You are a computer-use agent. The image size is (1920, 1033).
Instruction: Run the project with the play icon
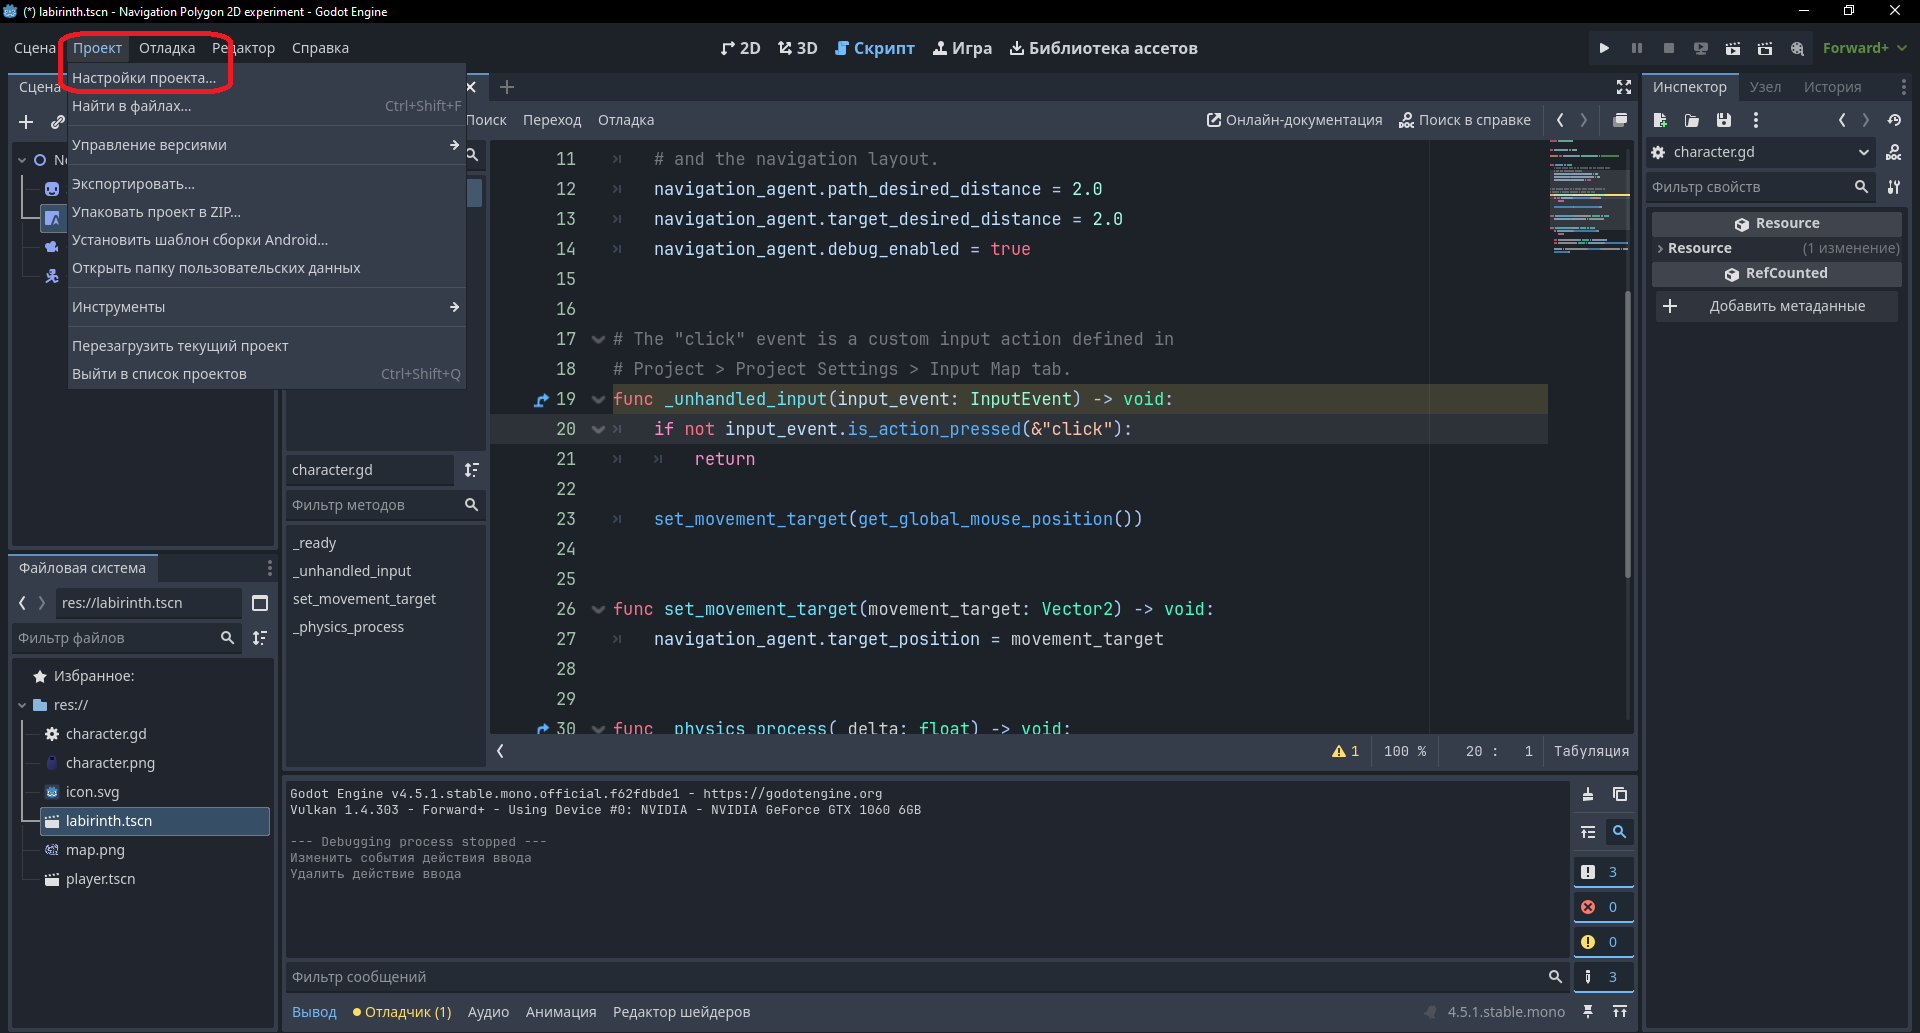(x=1604, y=48)
